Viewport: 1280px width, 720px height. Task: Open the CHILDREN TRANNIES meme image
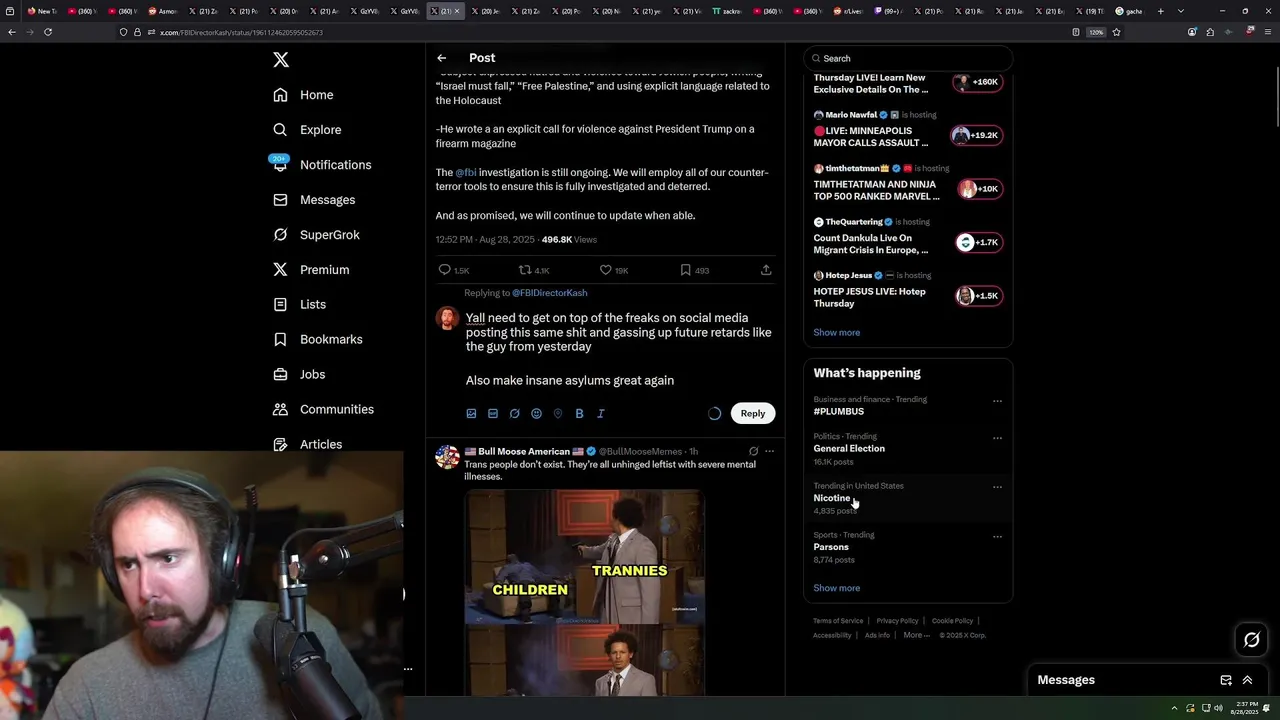pos(584,592)
